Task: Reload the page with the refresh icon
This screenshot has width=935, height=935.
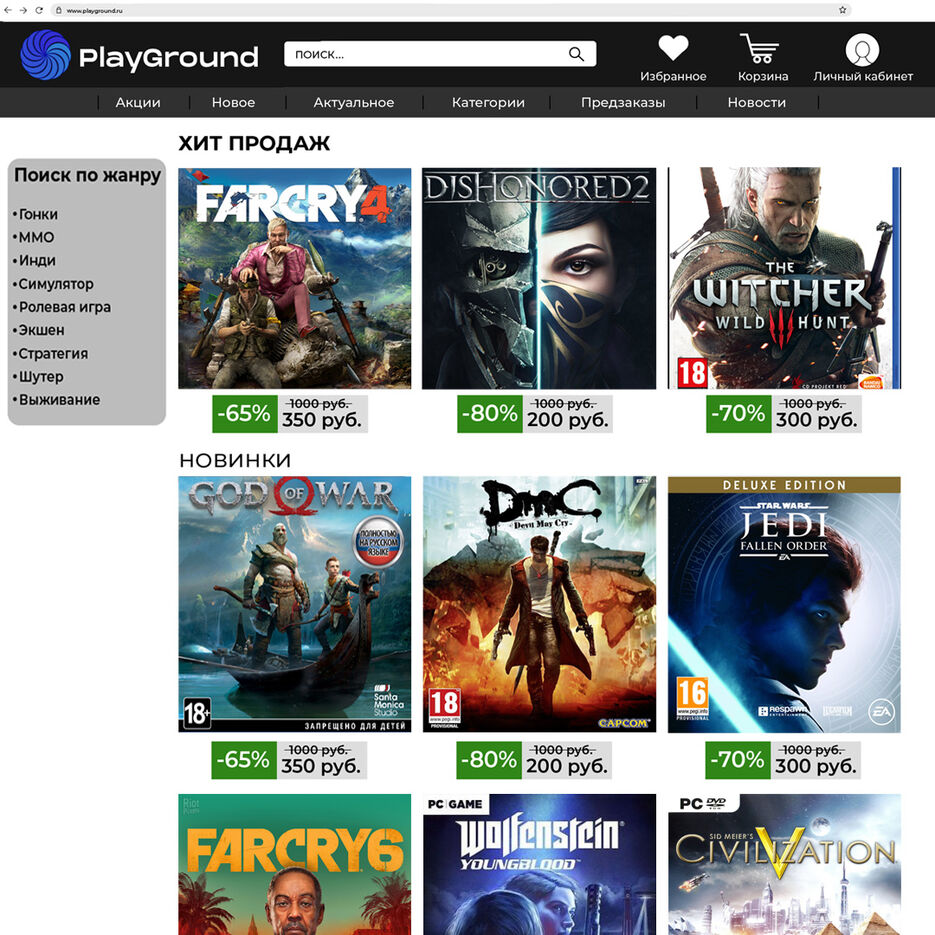Action: coord(39,10)
